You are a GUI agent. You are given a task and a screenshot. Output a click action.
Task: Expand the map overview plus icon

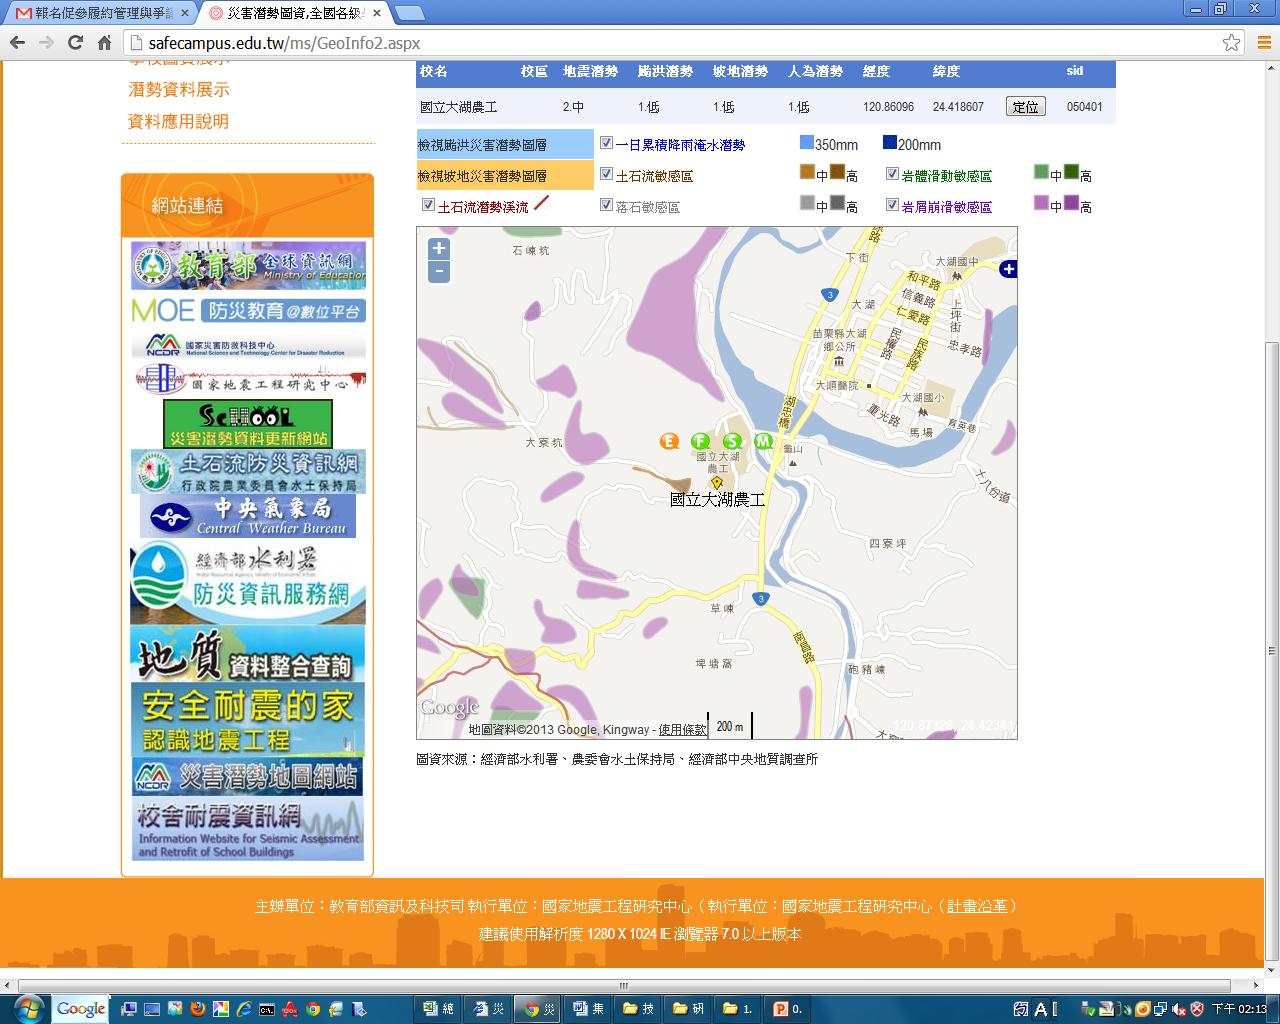point(1008,269)
